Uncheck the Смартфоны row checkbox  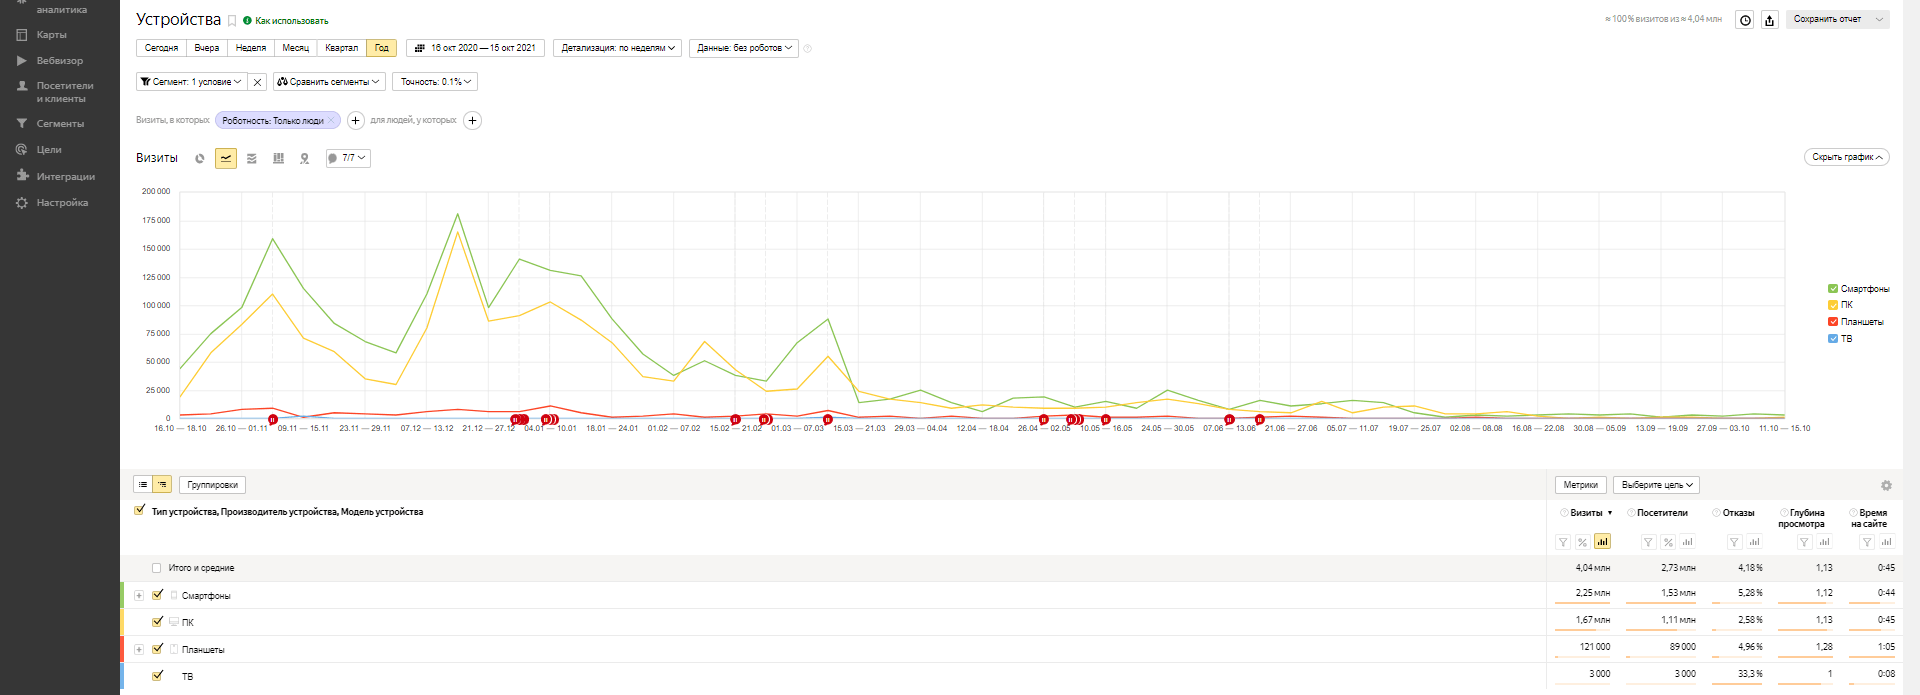(x=157, y=595)
